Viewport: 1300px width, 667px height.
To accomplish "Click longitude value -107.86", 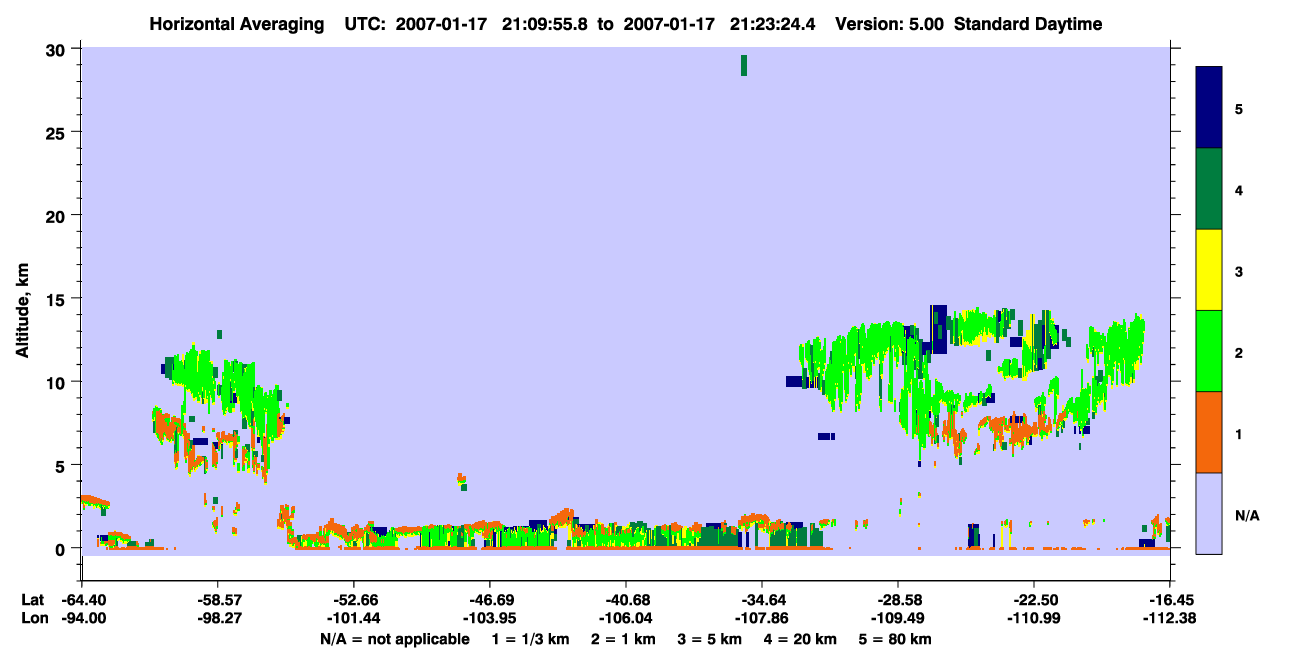I will pos(762,618).
